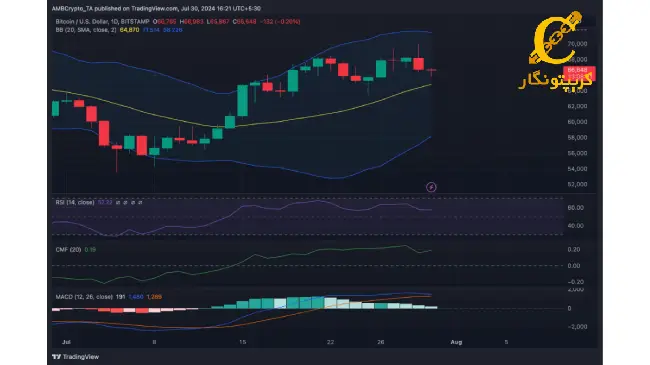
Task: Click the "26" date label on time axis
Action: pyautogui.click(x=381, y=342)
